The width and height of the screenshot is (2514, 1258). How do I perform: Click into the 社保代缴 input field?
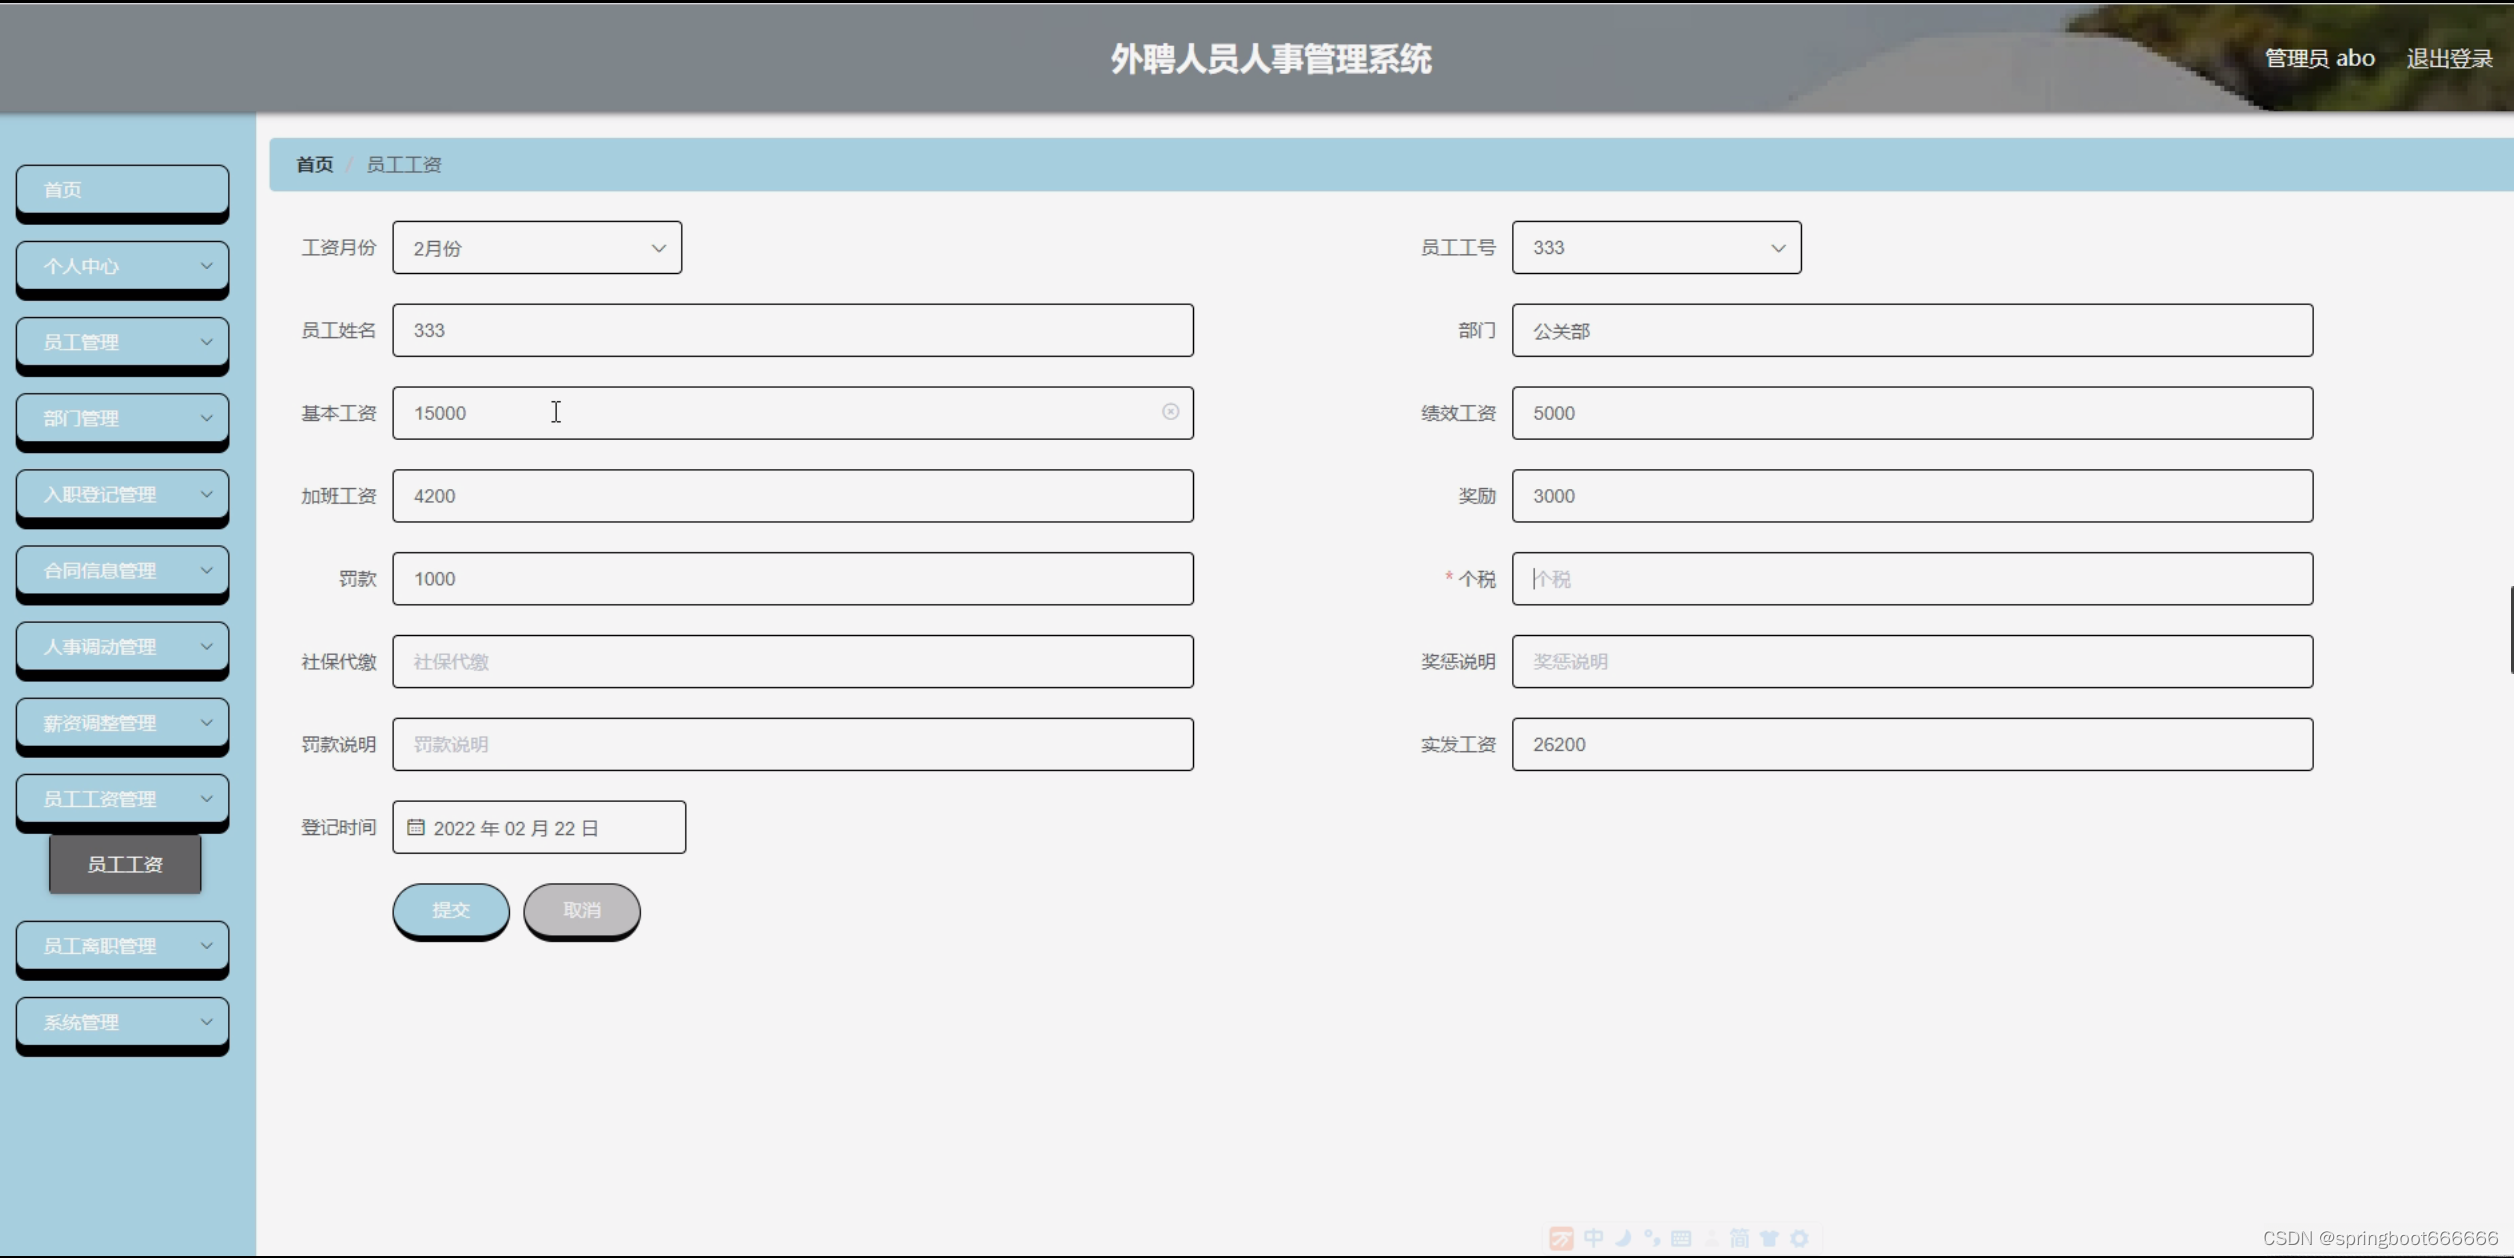(792, 662)
